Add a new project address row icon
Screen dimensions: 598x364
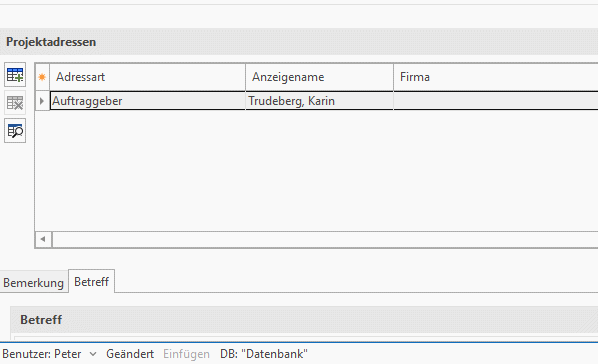coord(15,75)
